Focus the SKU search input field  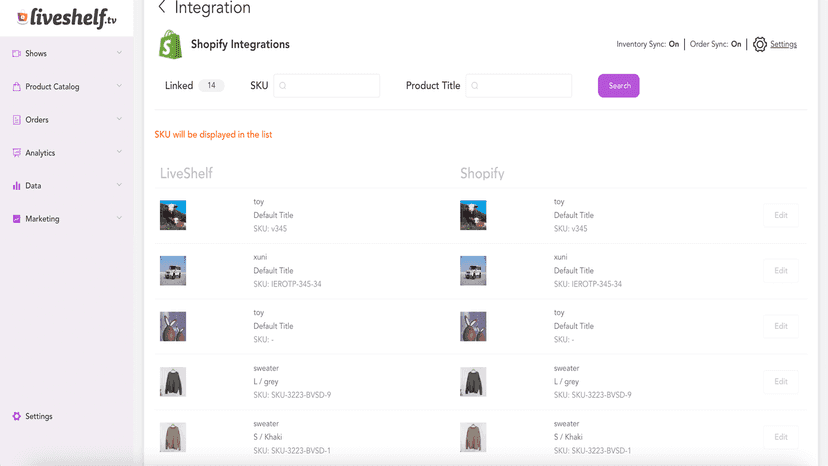coord(326,86)
